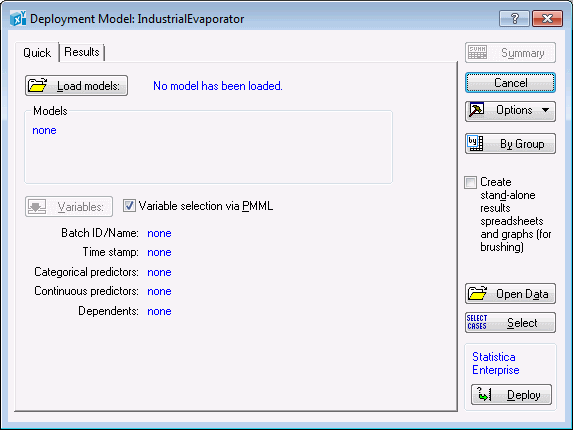Click the 'Categorical predictors:' label
573x430 pixels.
click(86, 272)
